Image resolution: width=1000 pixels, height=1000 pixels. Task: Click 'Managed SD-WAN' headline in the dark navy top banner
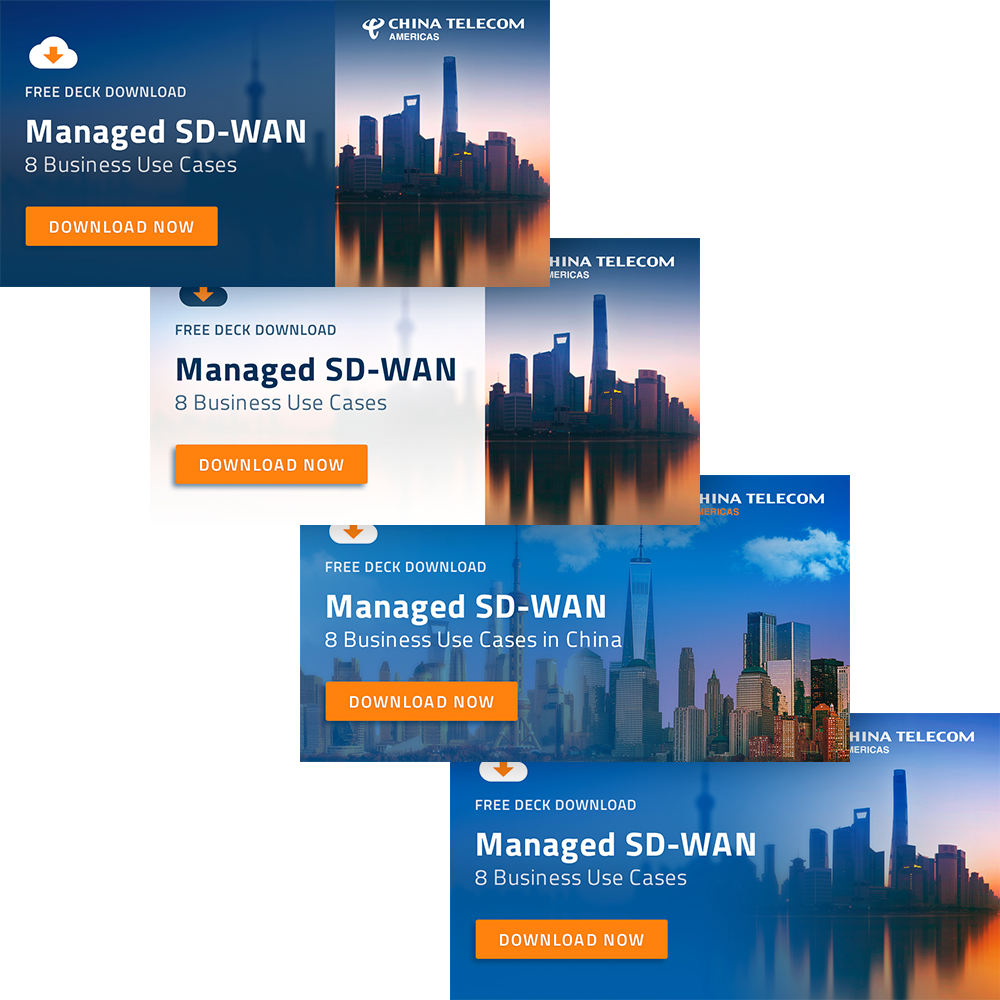pos(166,133)
